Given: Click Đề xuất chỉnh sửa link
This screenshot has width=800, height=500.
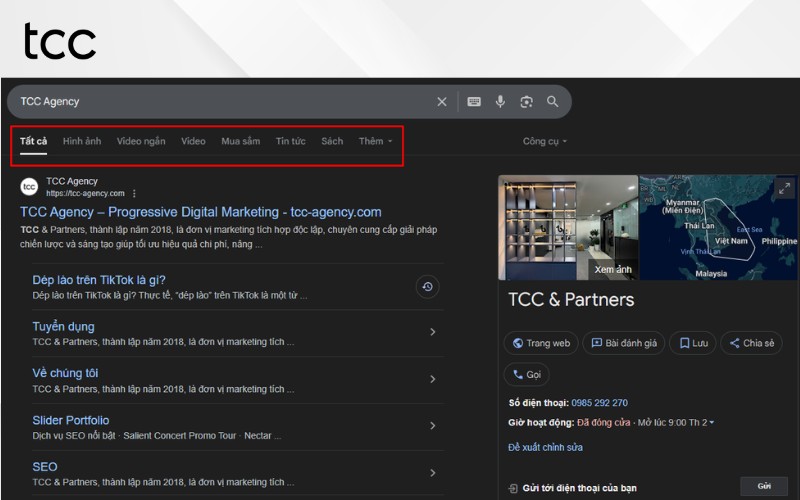Looking at the screenshot, I should 545,447.
